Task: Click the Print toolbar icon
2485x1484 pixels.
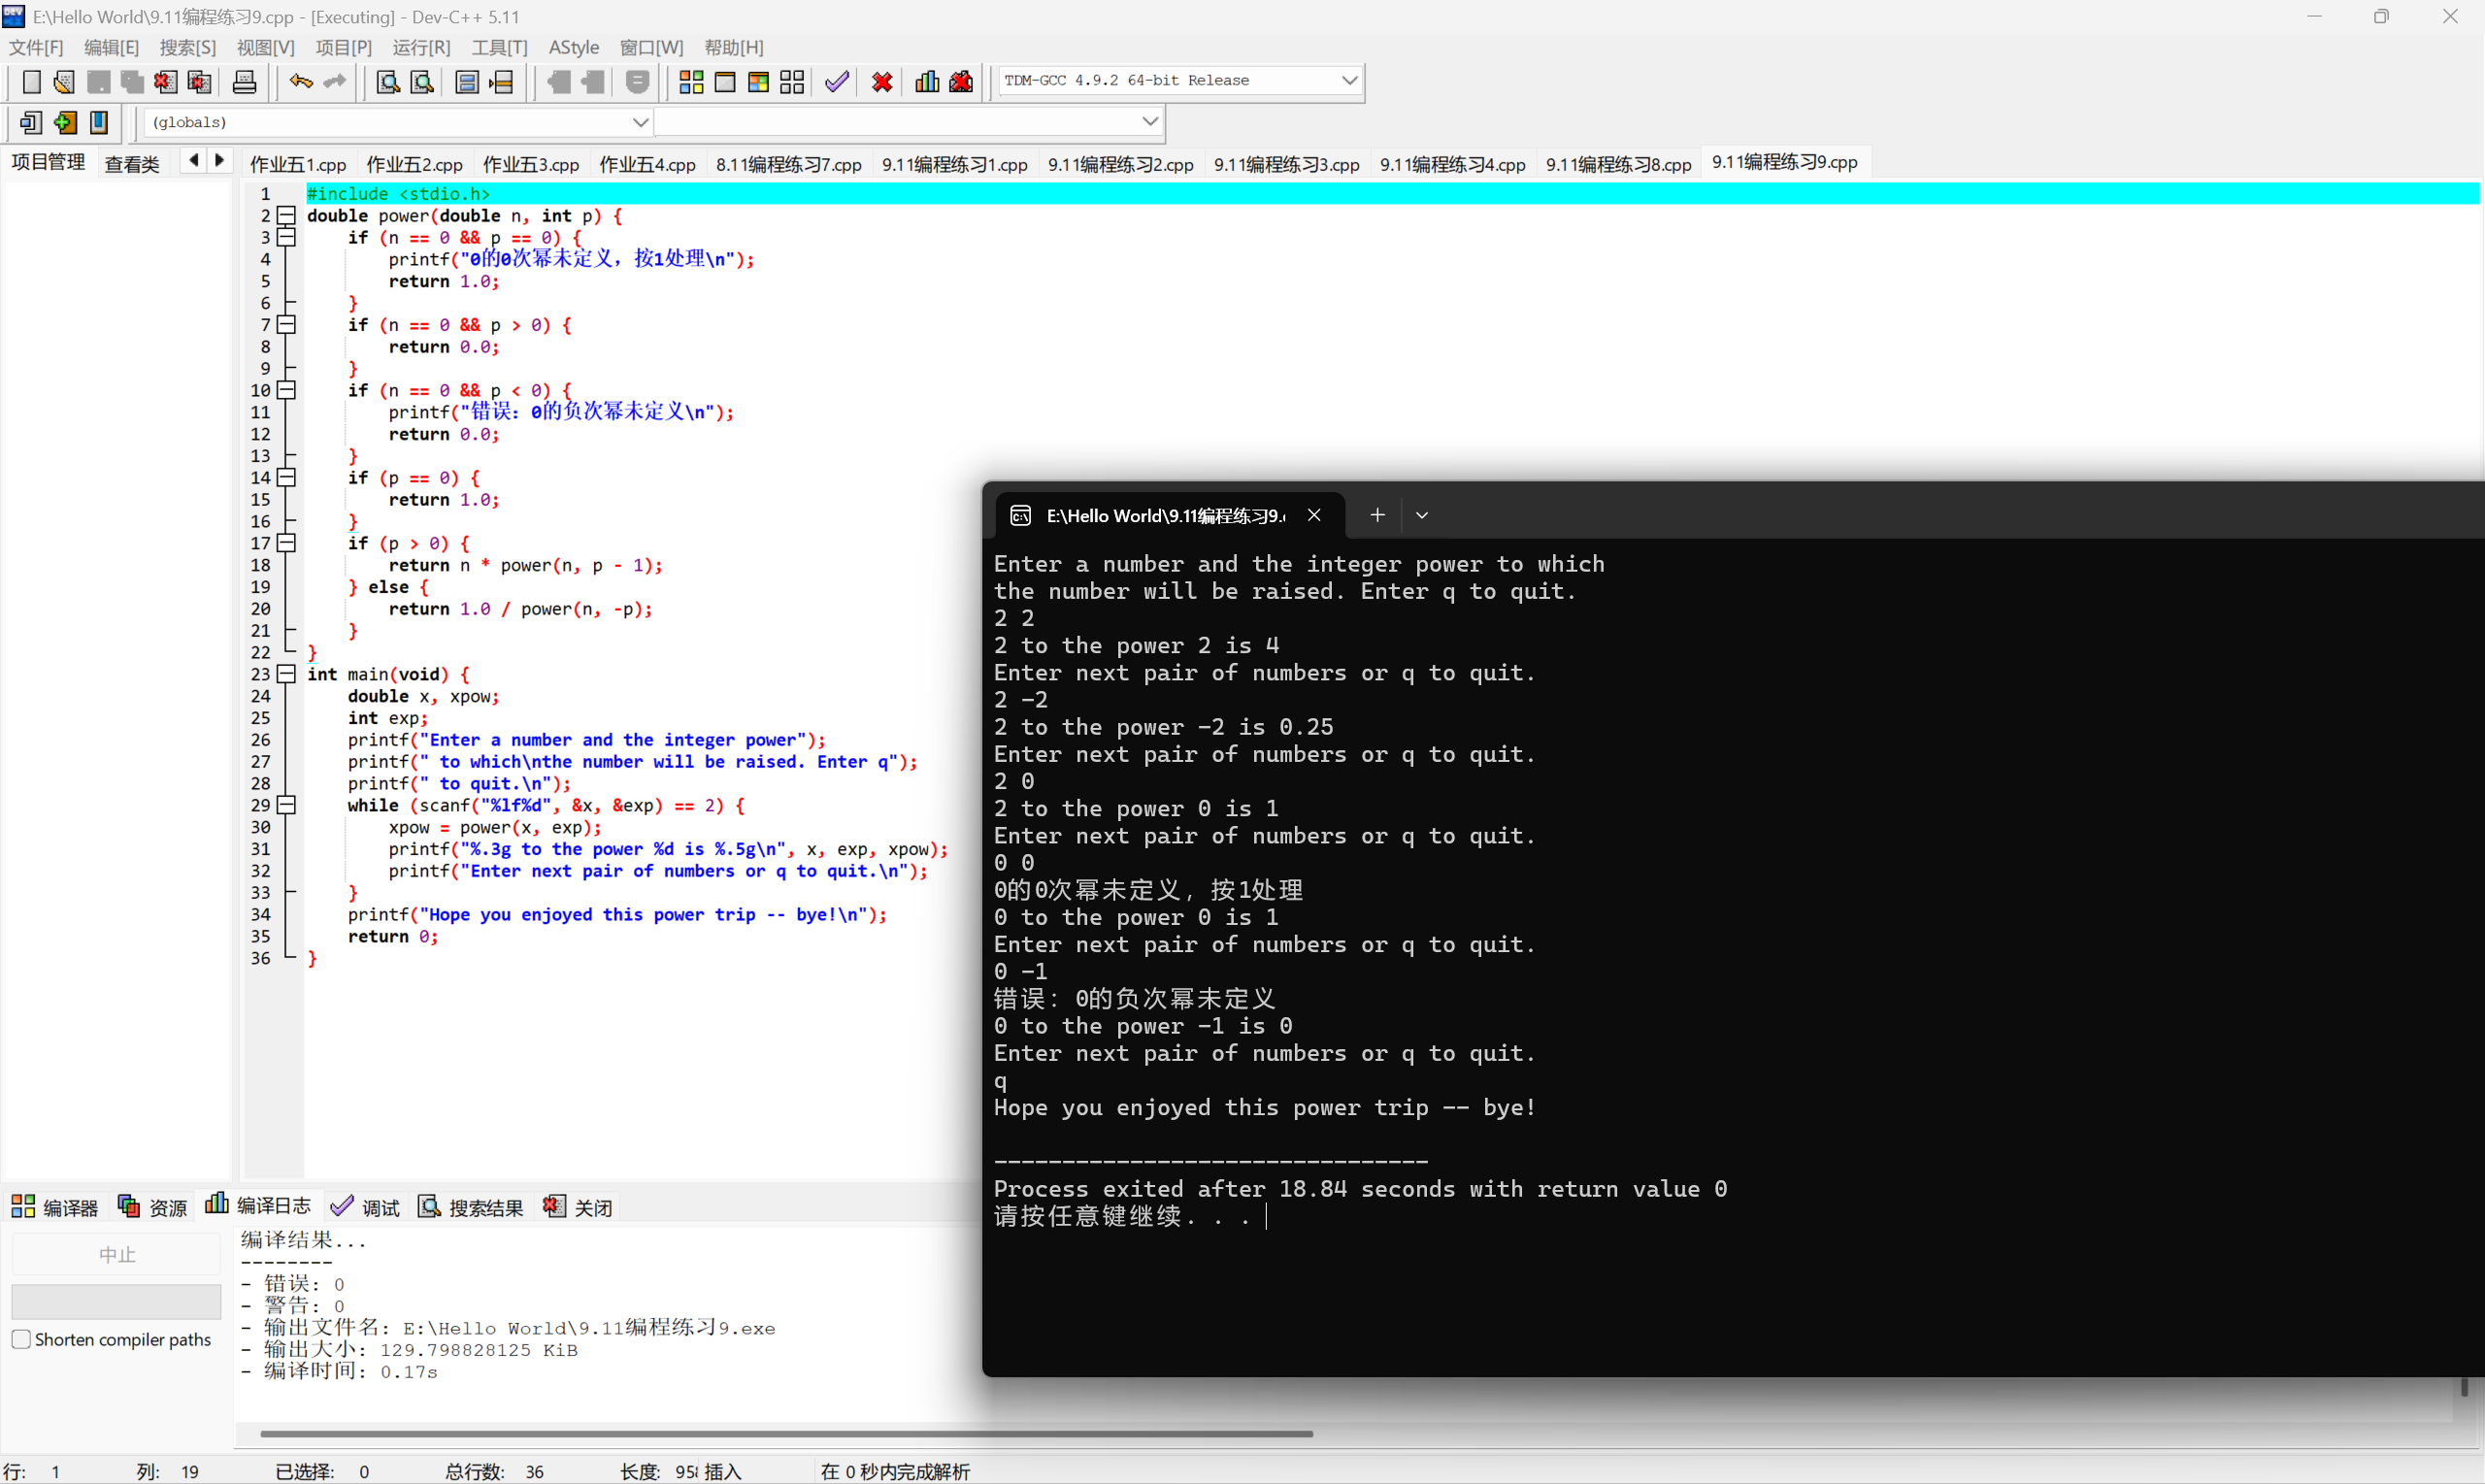Action: [x=244, y=82]
